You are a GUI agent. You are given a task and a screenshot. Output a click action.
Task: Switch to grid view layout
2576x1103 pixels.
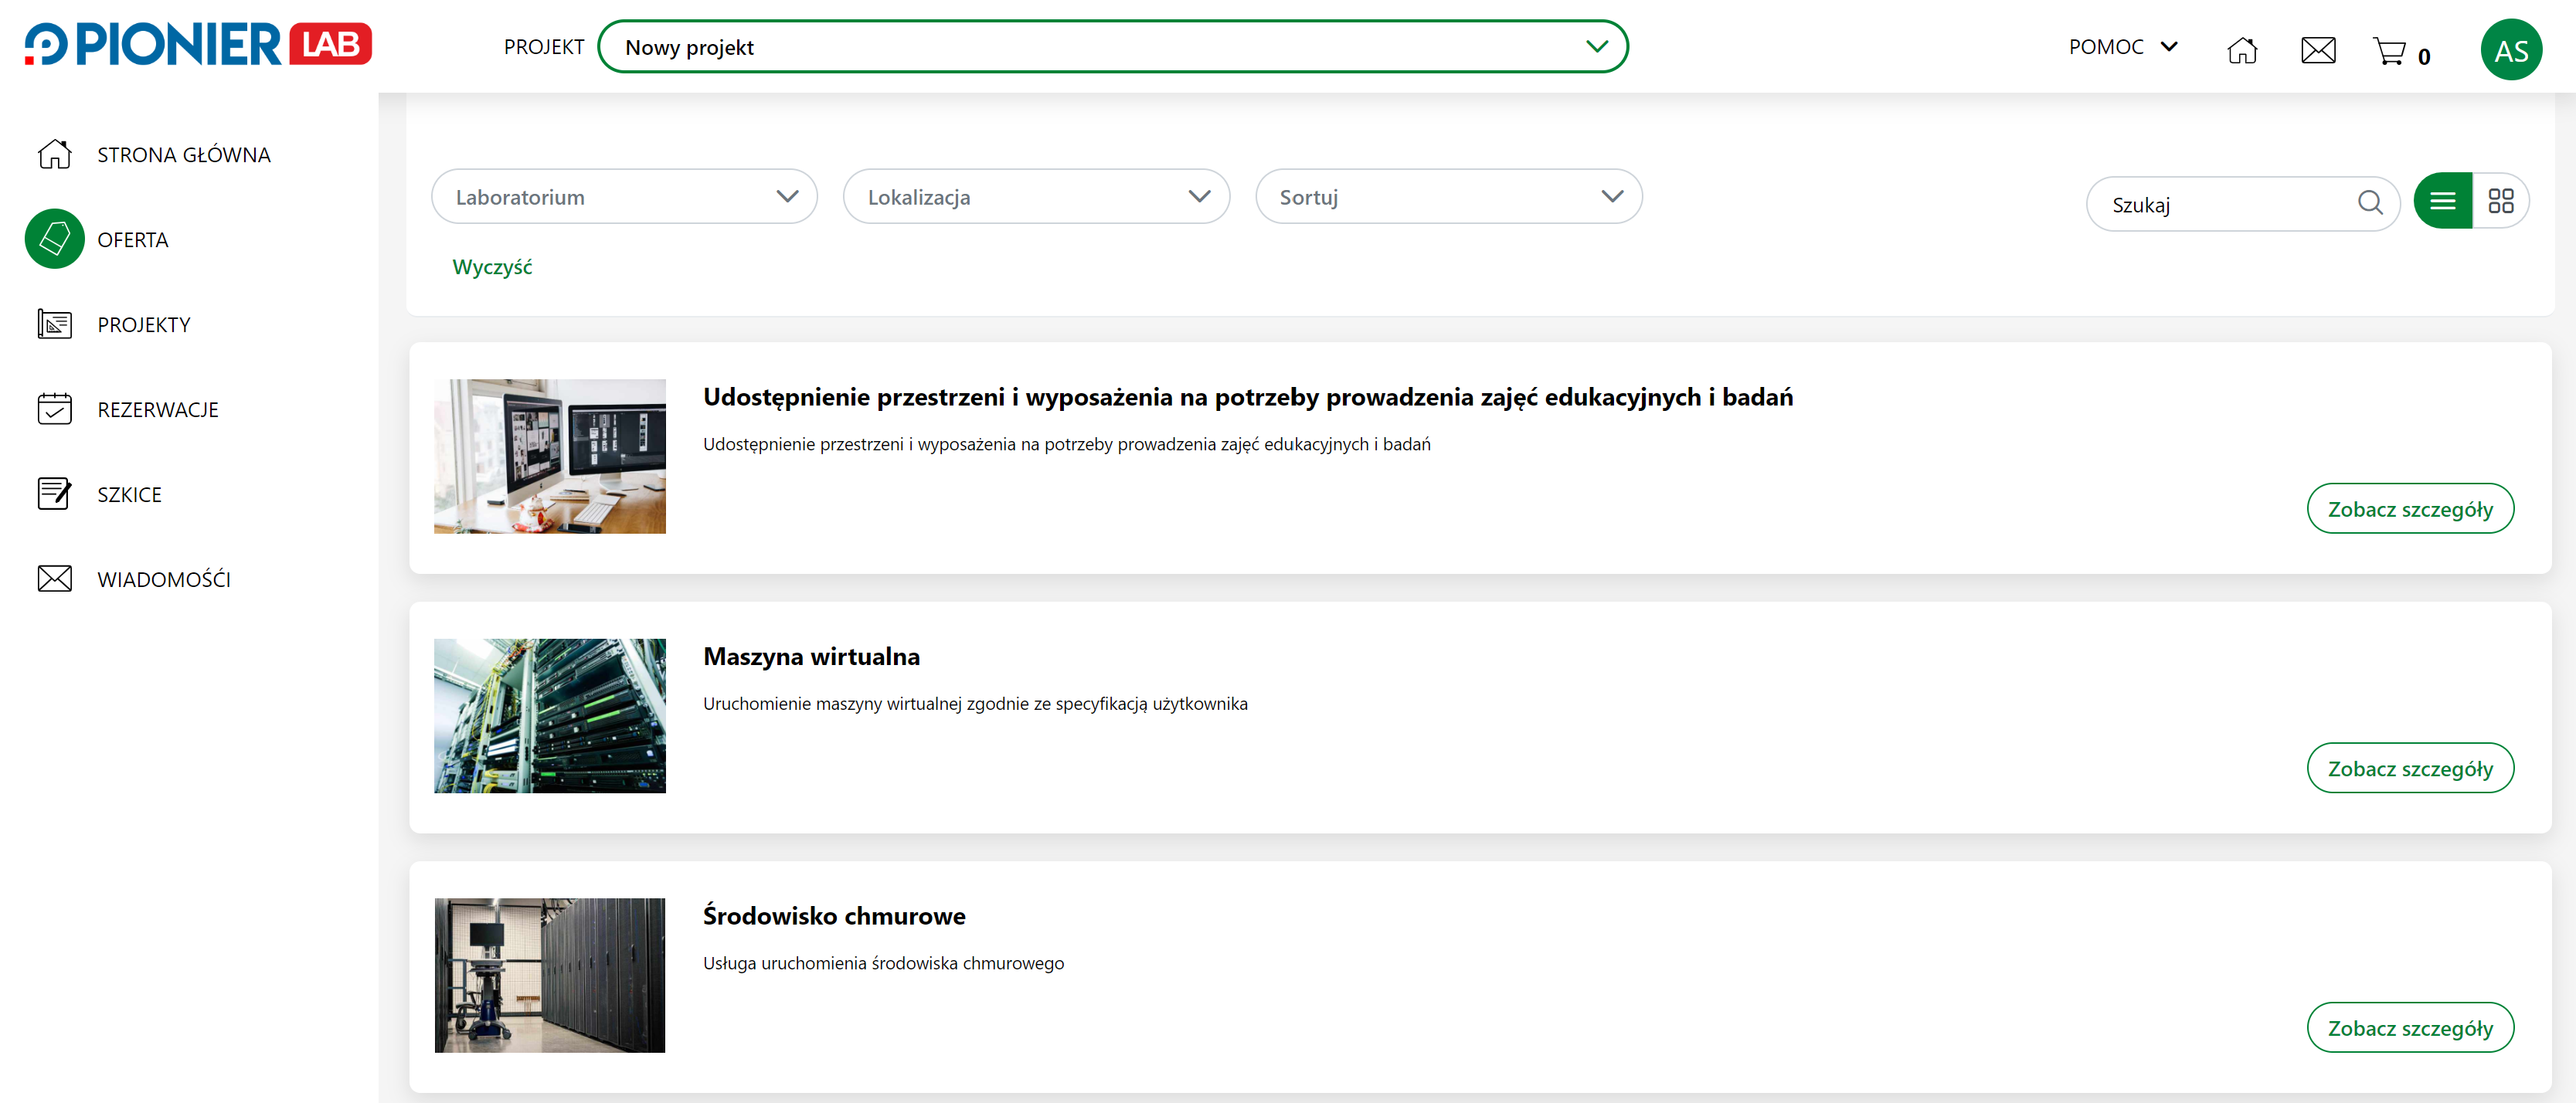click(x=2501, y=201)
